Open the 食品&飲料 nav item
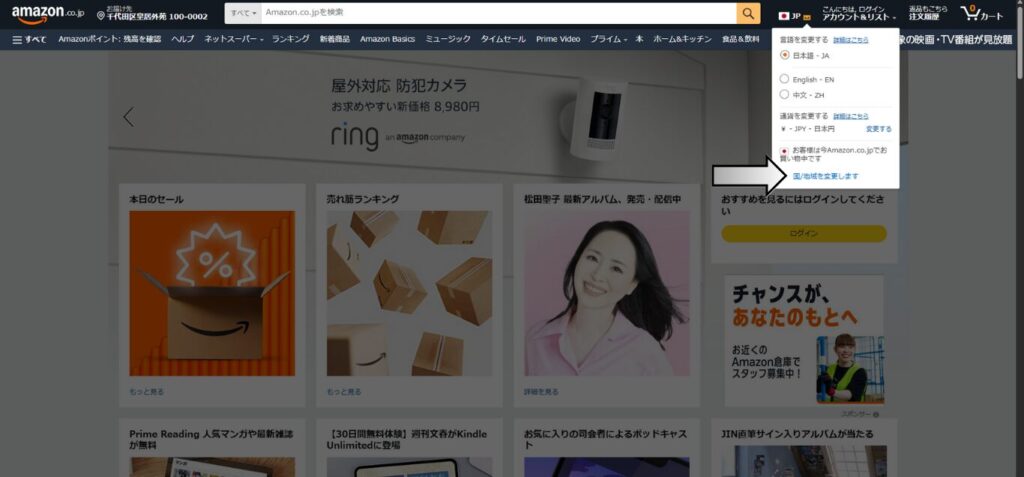This screenshot has width=1024, height=477. [x=741, y=39]
